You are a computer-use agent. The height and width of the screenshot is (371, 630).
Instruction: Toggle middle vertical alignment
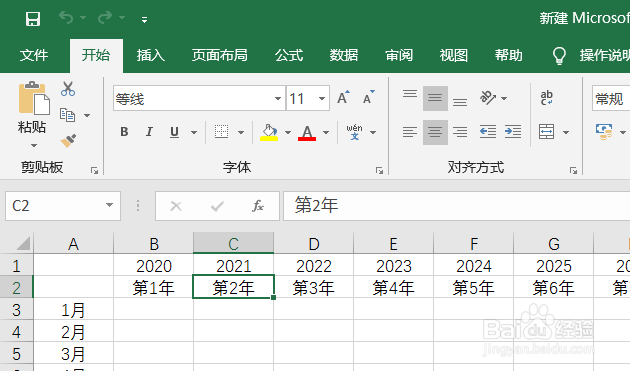click(x=435, y=98)
